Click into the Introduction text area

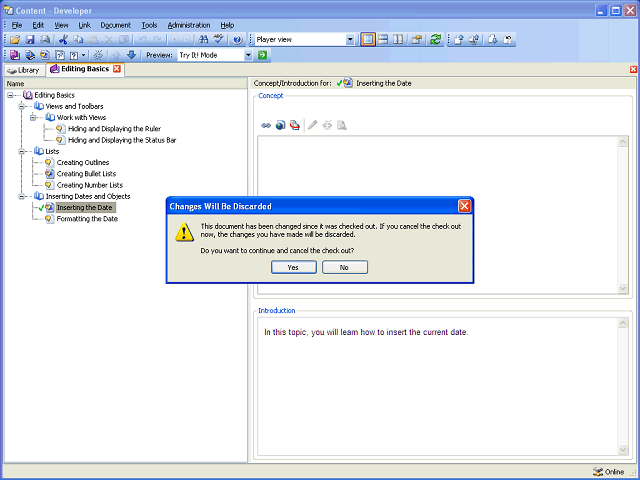[x=437, y=386]
